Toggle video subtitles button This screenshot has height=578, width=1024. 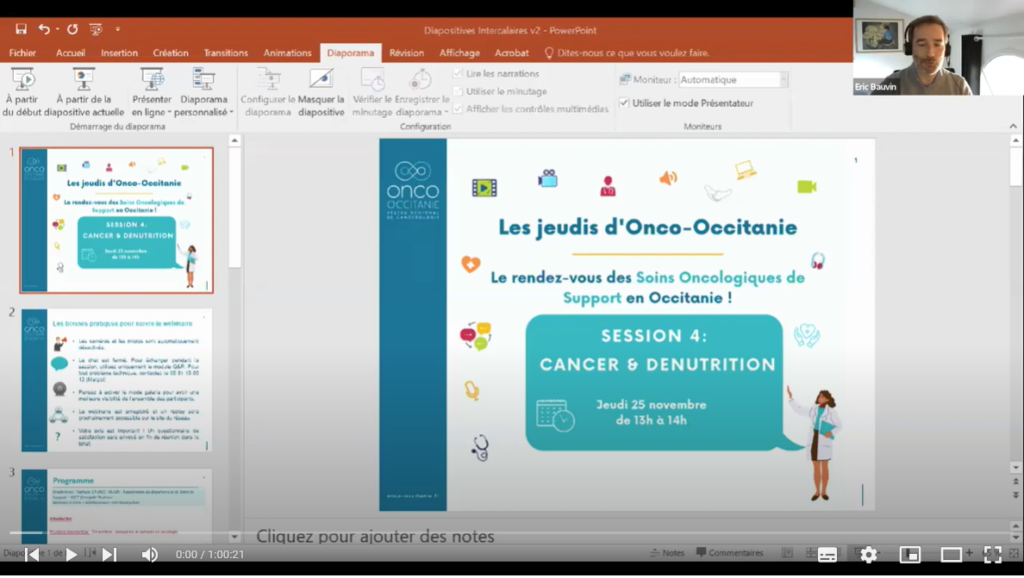click(x=827, y=554)
